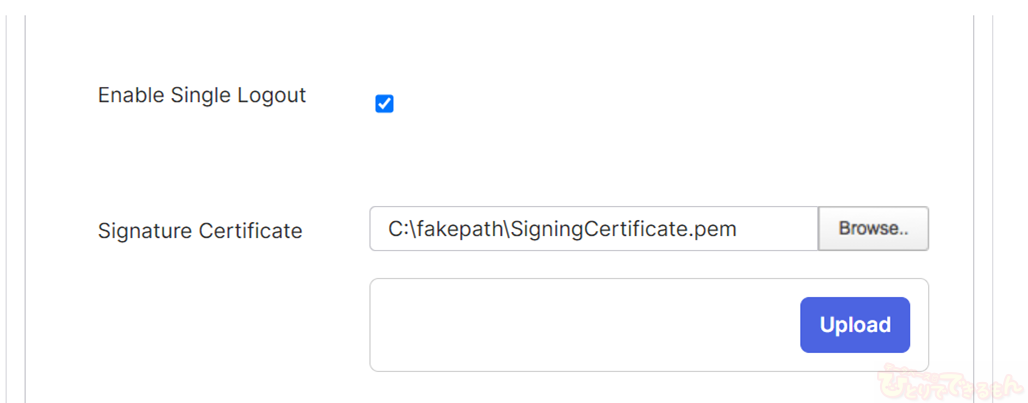
Task: Click the word Logout in the label
Action: point(272,96)
